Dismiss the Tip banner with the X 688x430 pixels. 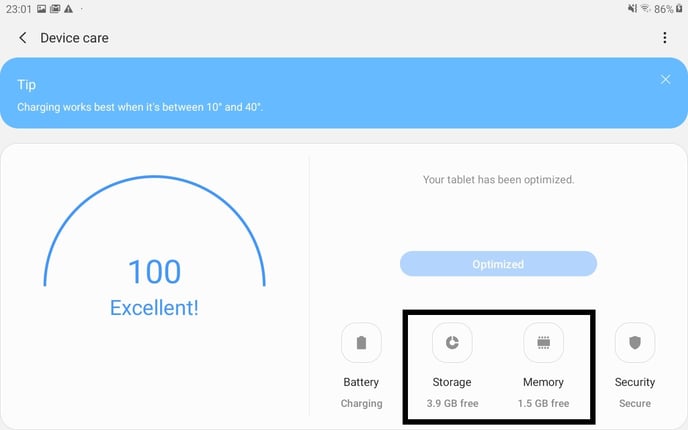coord(666,79)
